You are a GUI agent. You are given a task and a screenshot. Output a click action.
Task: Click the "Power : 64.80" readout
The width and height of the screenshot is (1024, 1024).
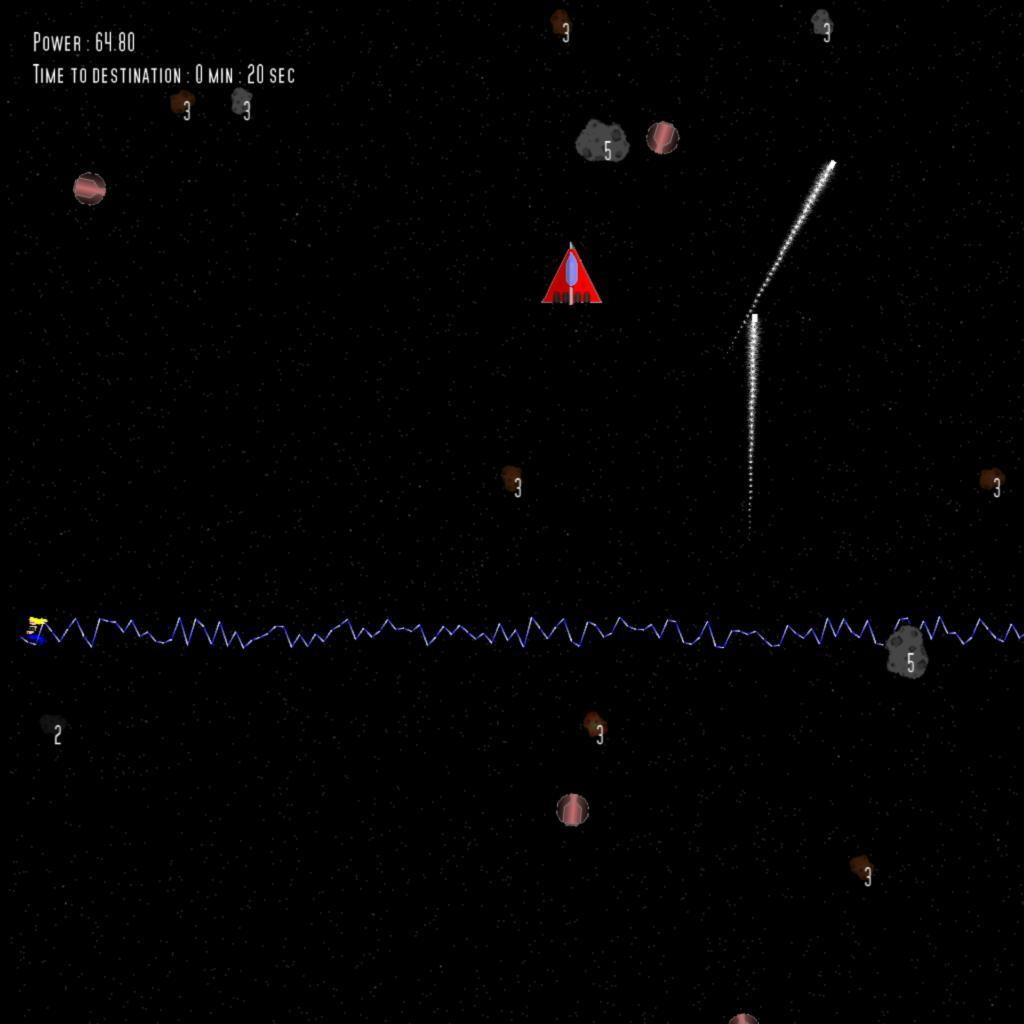point(84,42)
